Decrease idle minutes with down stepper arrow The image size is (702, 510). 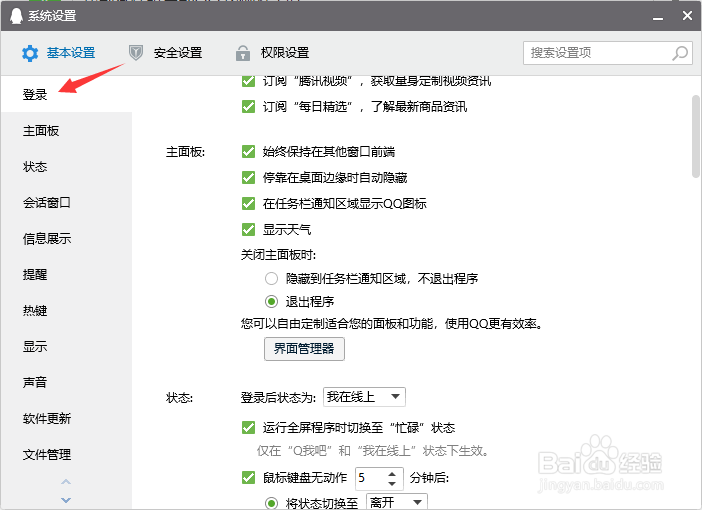pos(392,484)
